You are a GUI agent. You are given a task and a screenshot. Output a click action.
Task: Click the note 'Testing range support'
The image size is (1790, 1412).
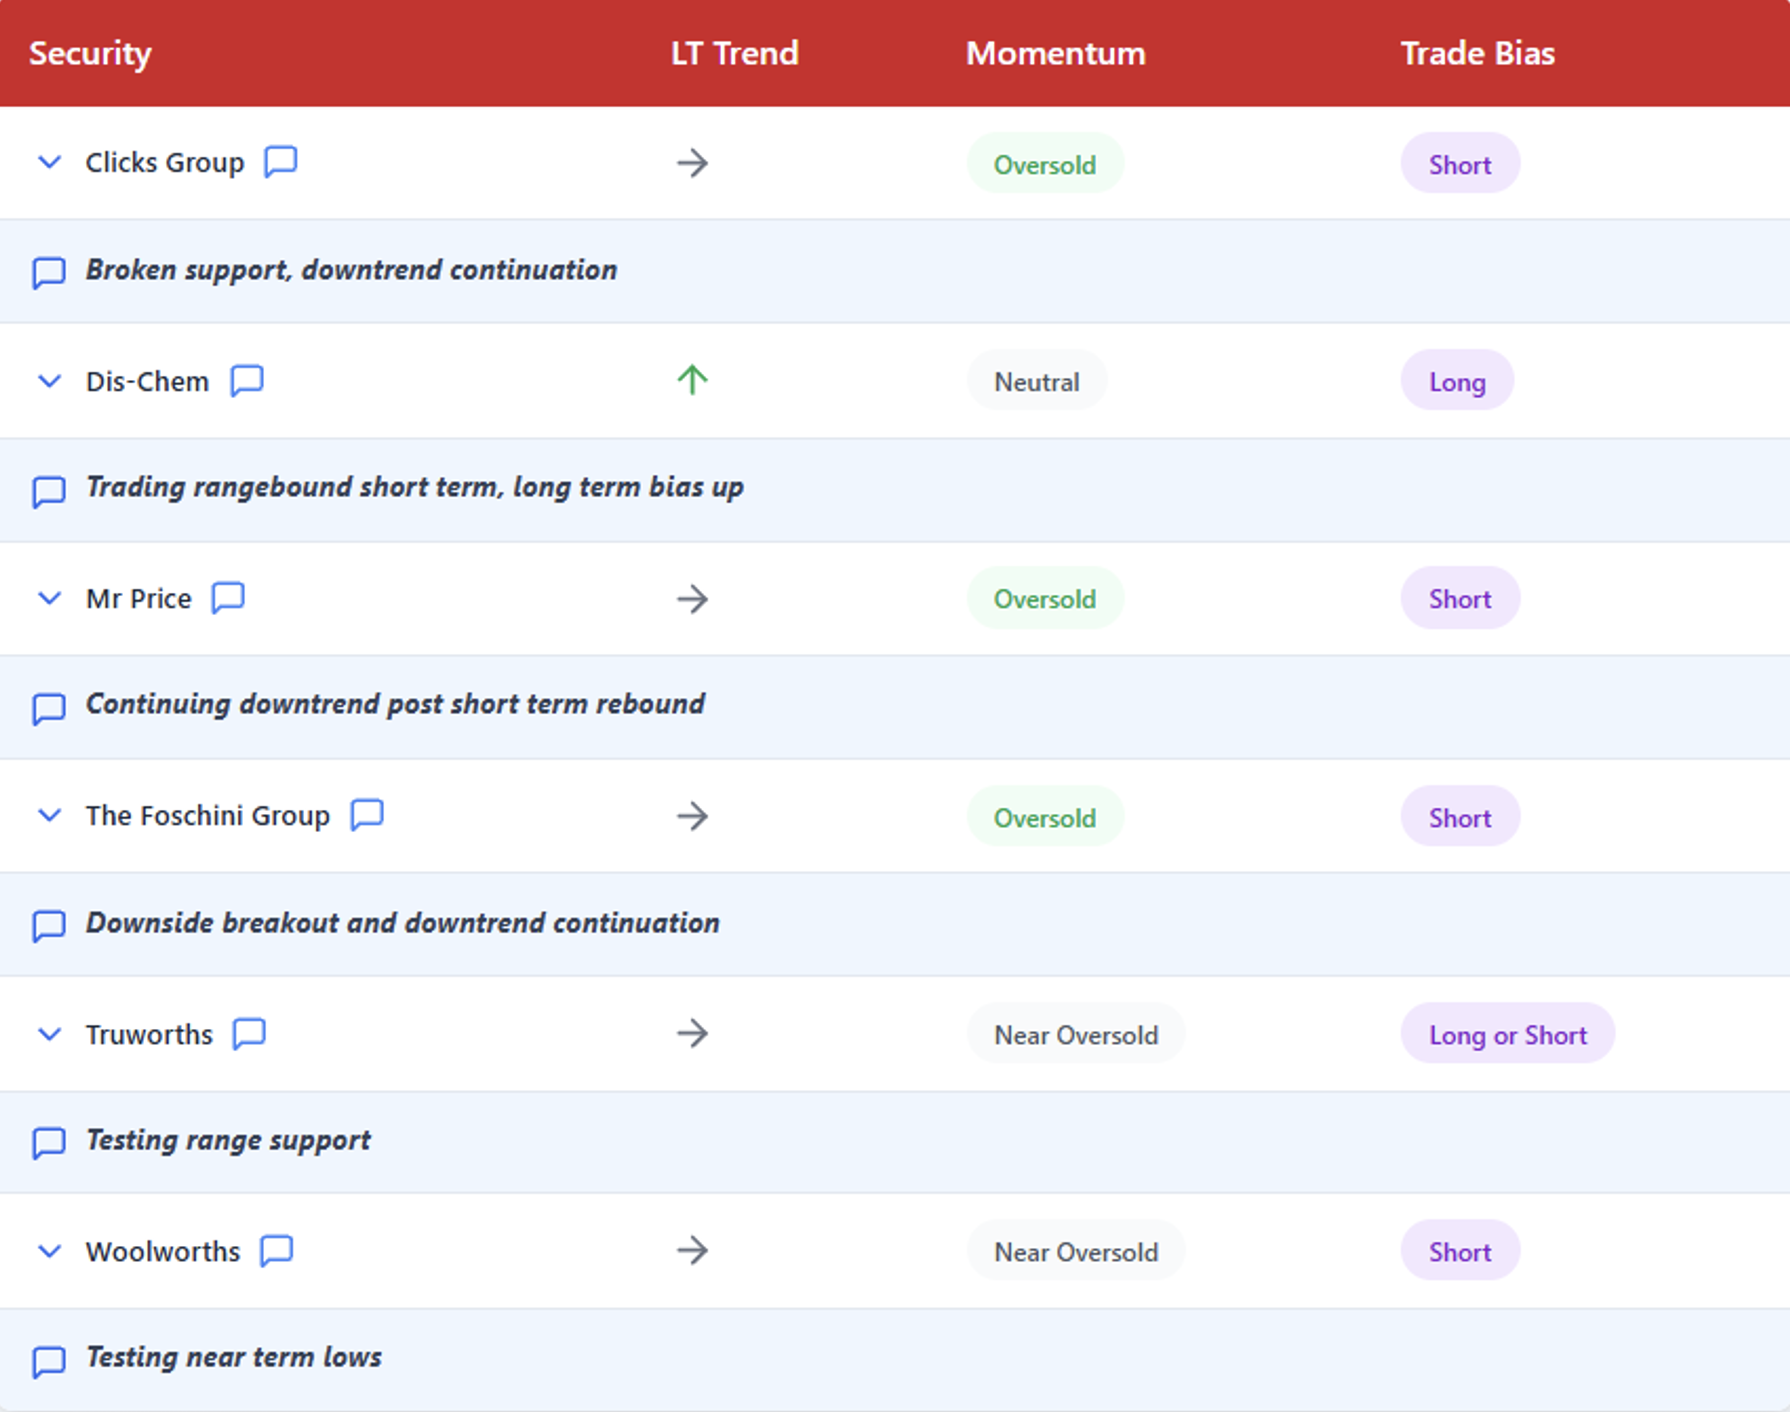click(228, 1140)
